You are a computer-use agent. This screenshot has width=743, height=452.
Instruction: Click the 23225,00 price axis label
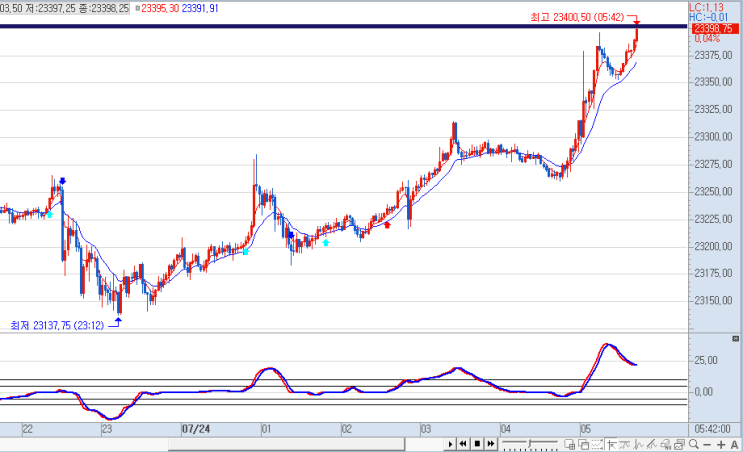coord(713,219)
